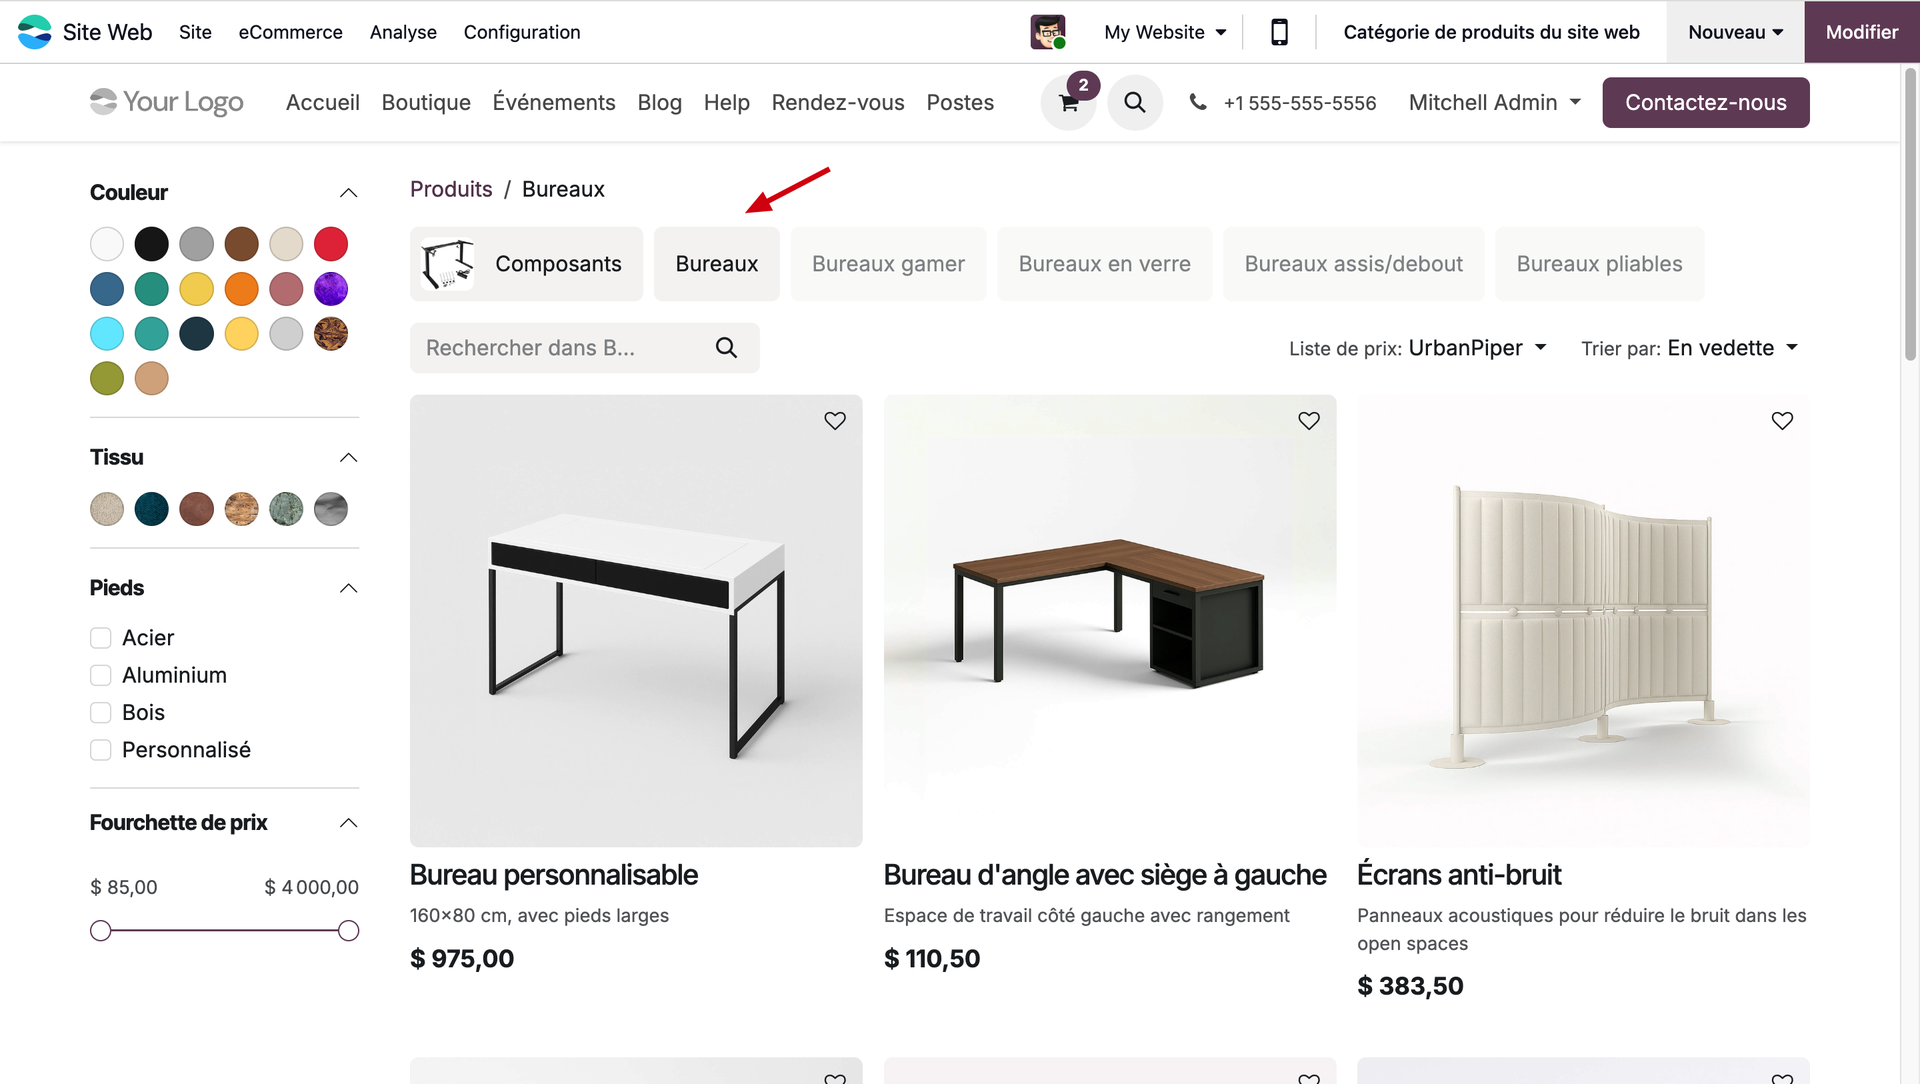The width and height of the screenshot is (1920, 1084).
Task: Click wishlist heart on Écrans anti-bruit
Action: coord(1782,421)
